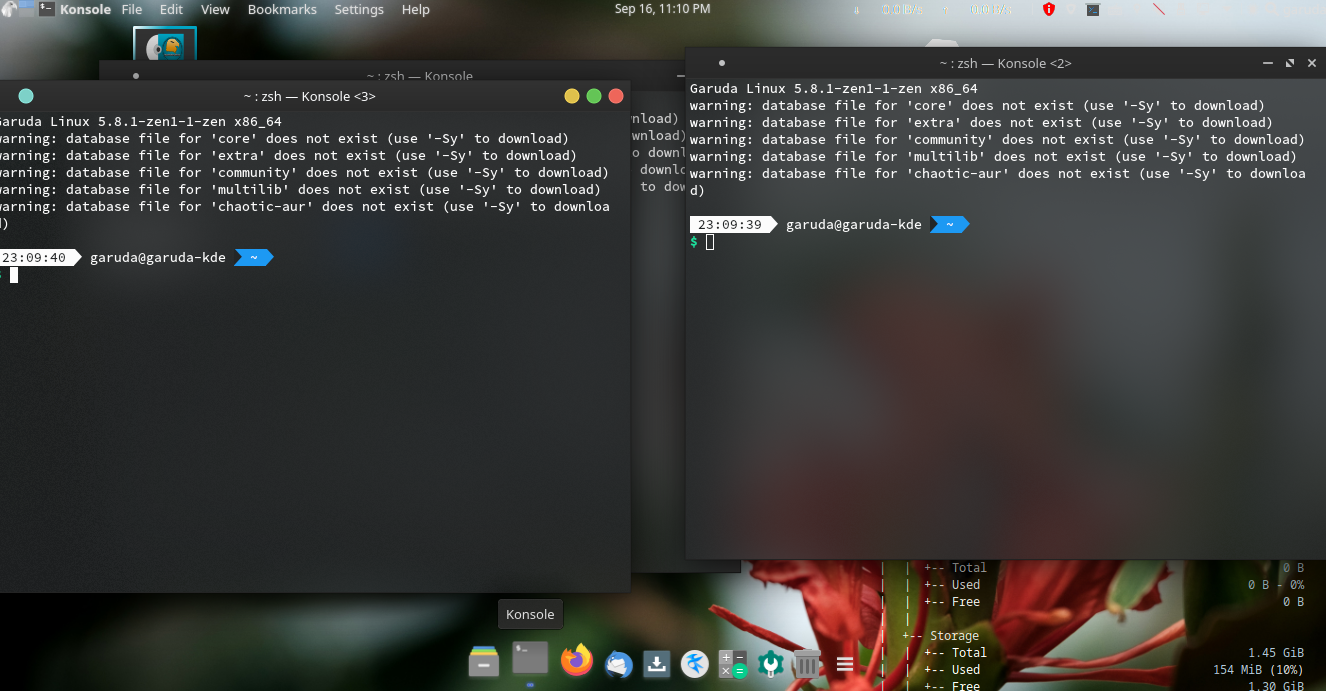Click the Storage entry in desktop system monitor
The height and width of the screenshot is (691, 1326).
click(954, 636)
